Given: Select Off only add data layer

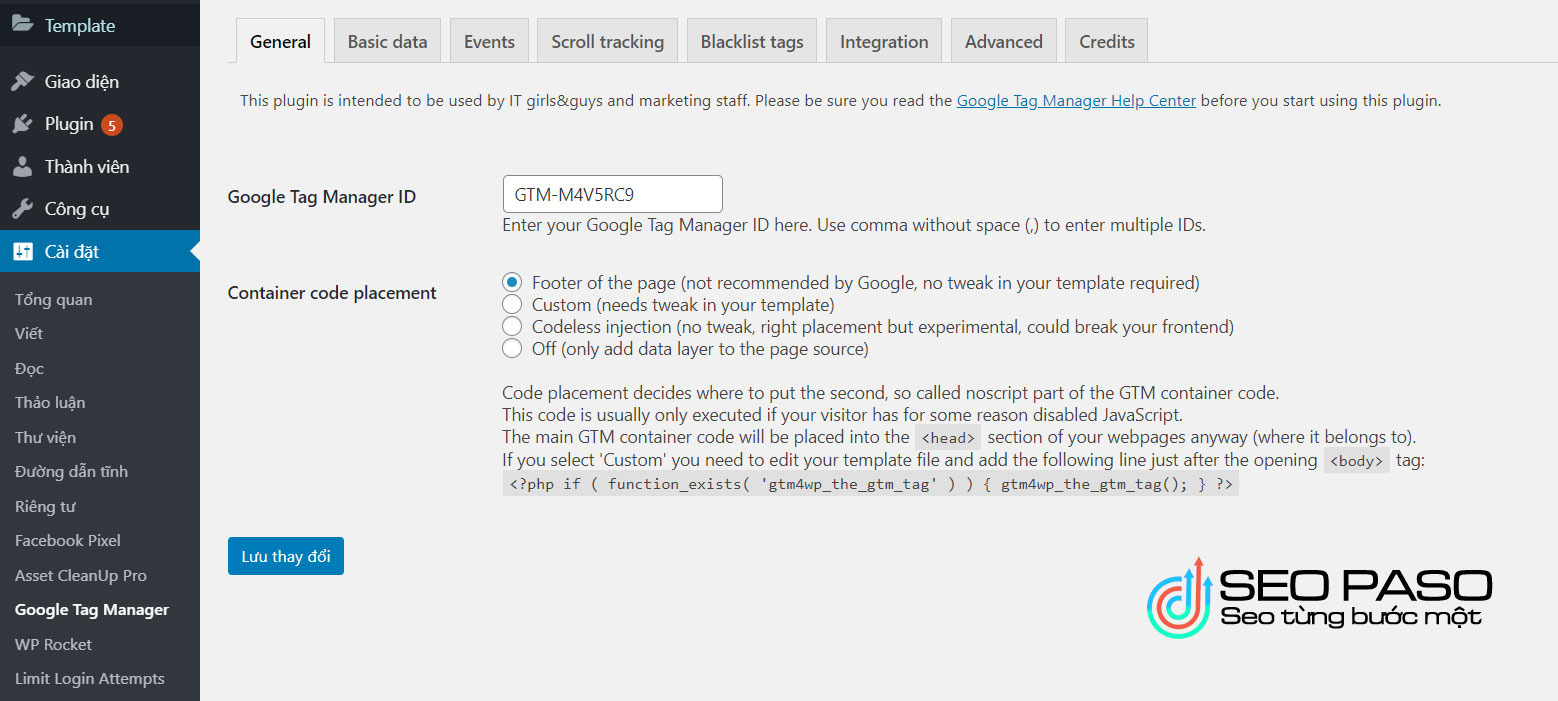Looking at the screenshot, I should [x=512, y=348].
